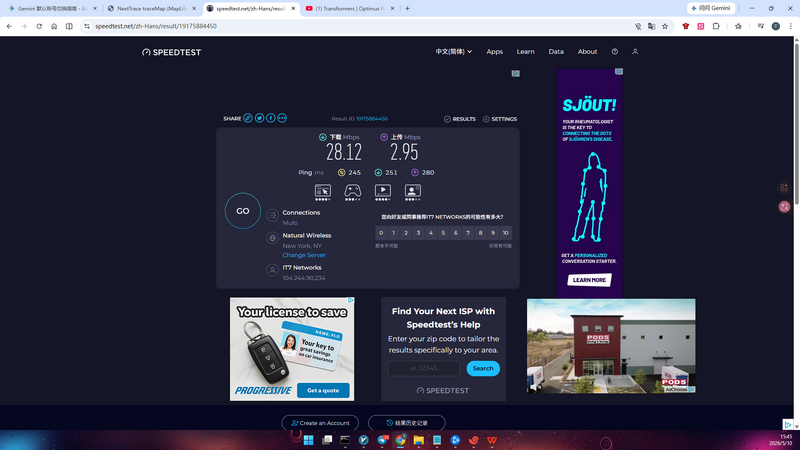
Task: Rate recommendation likelihood 0
Action: click(381, 233)
